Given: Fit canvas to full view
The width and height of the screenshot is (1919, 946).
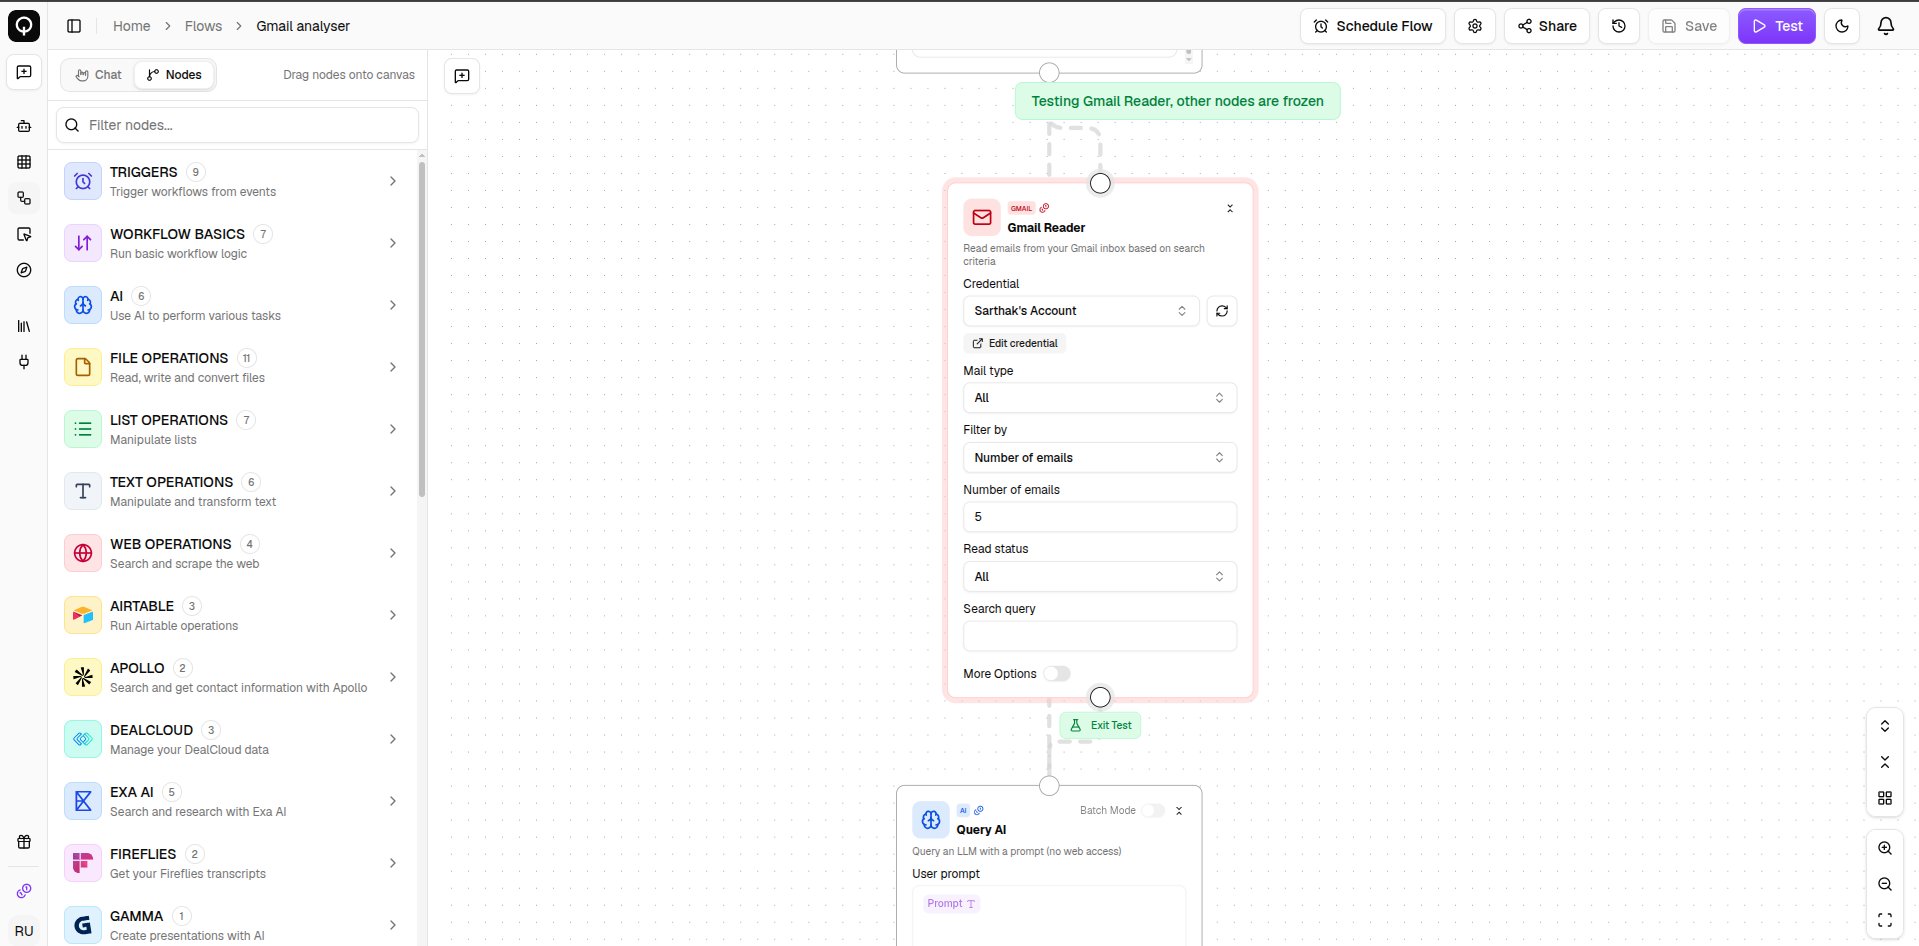Looking at the screenshot, I should point(1885,920).
